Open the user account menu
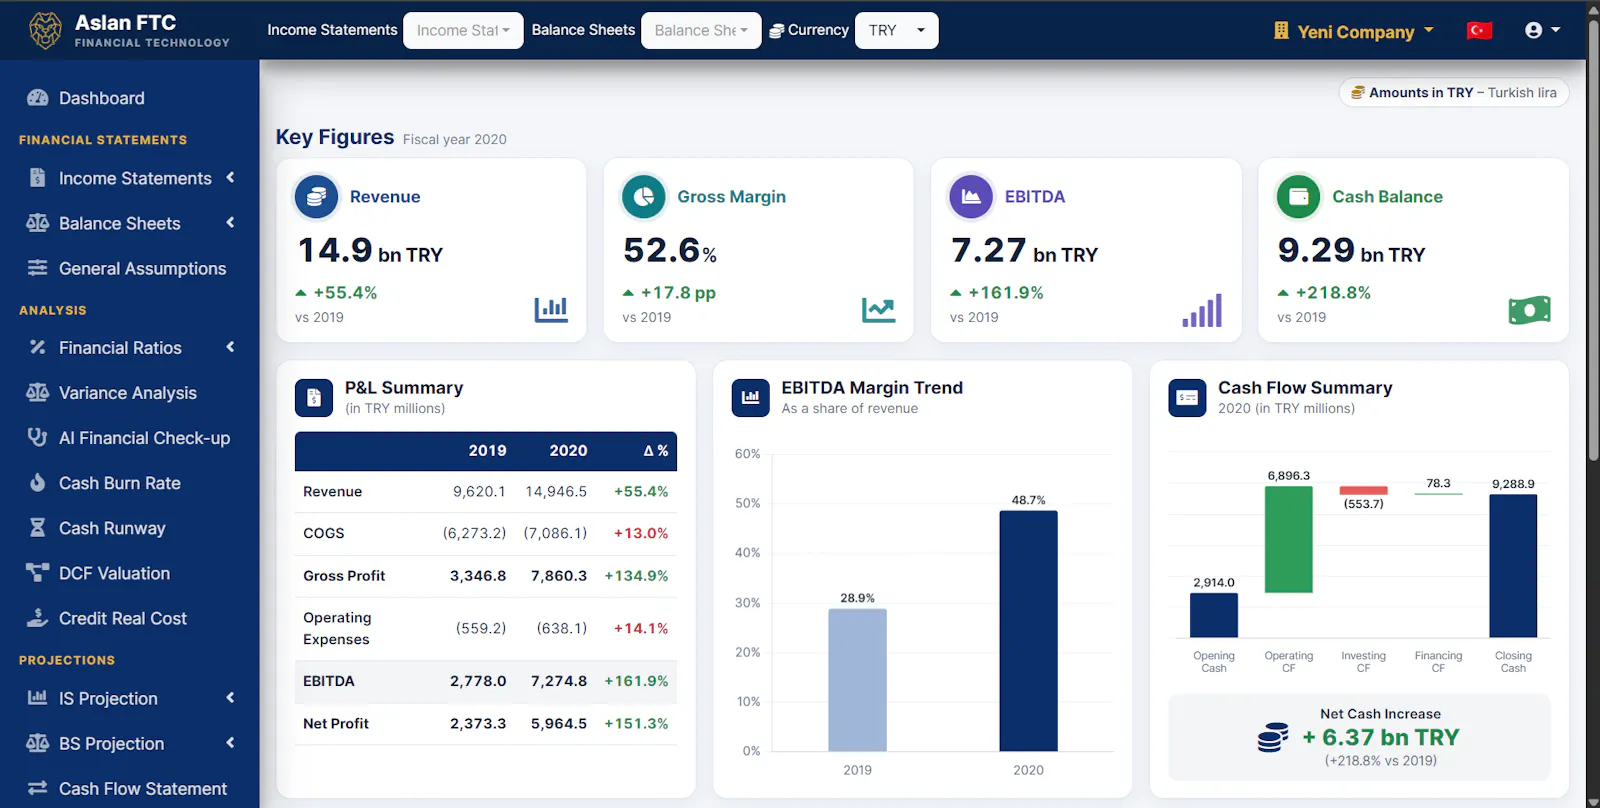This screenshot has height=808, width=1600. 1542,31
